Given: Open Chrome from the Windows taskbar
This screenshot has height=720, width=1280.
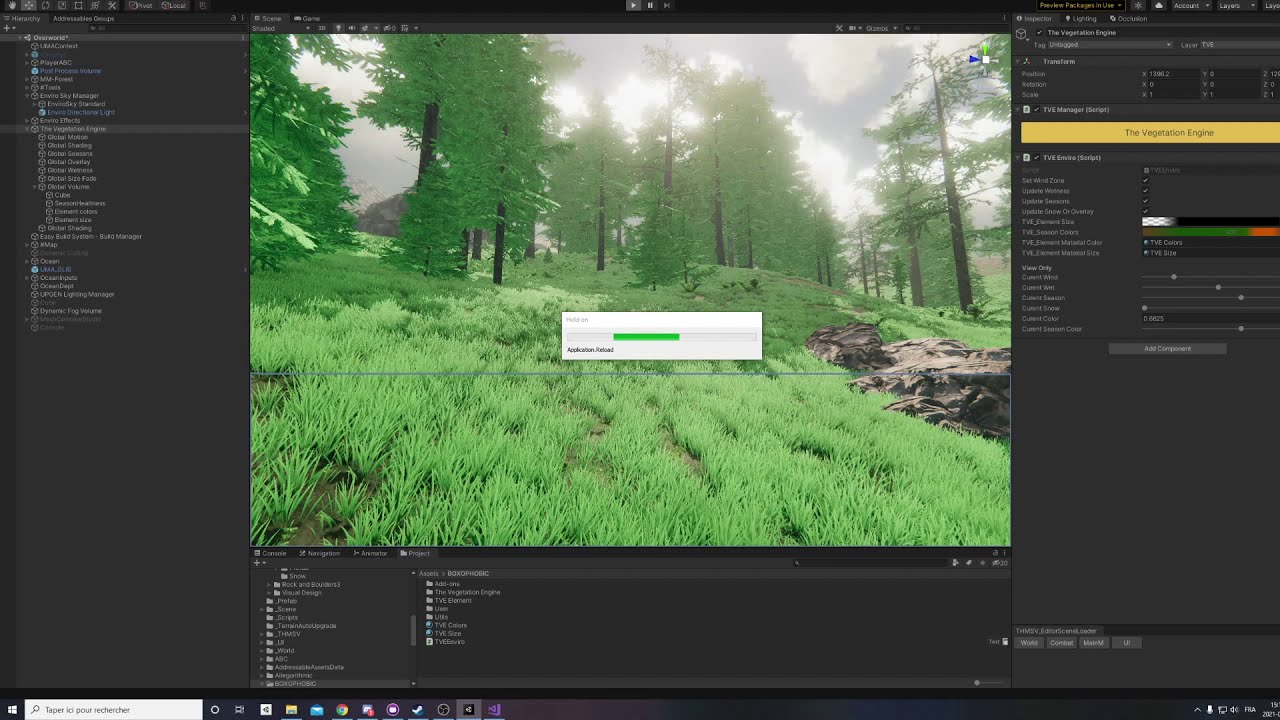Looking at the screenshot, I should point(342,709).
